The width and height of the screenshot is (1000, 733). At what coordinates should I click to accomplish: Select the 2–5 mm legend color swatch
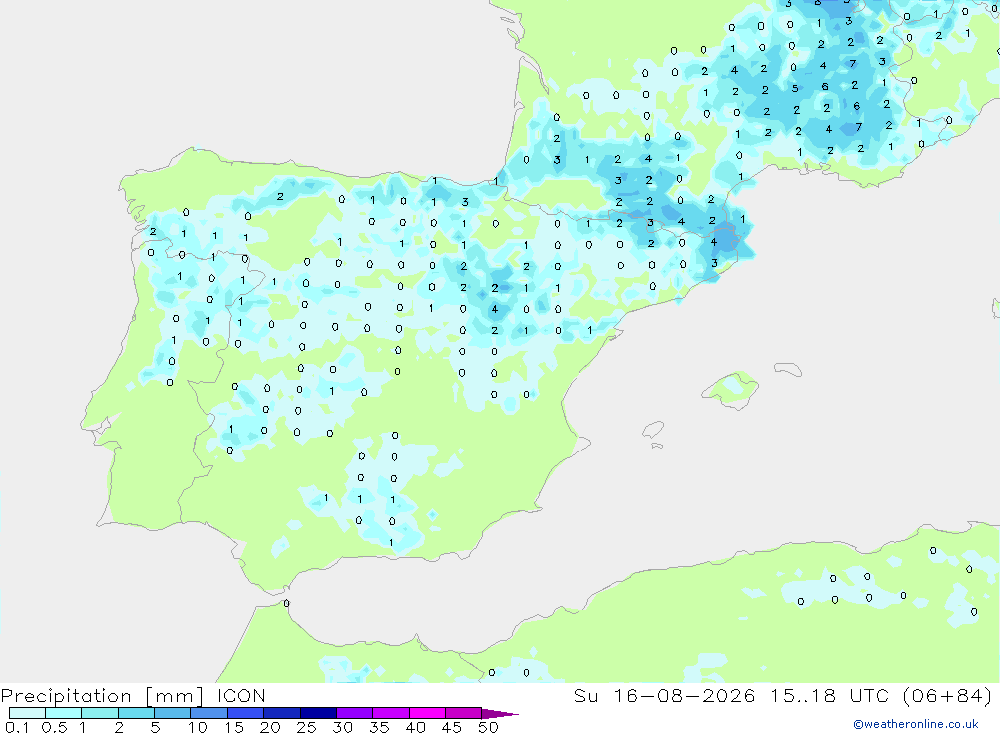click(x=136, y=713)
